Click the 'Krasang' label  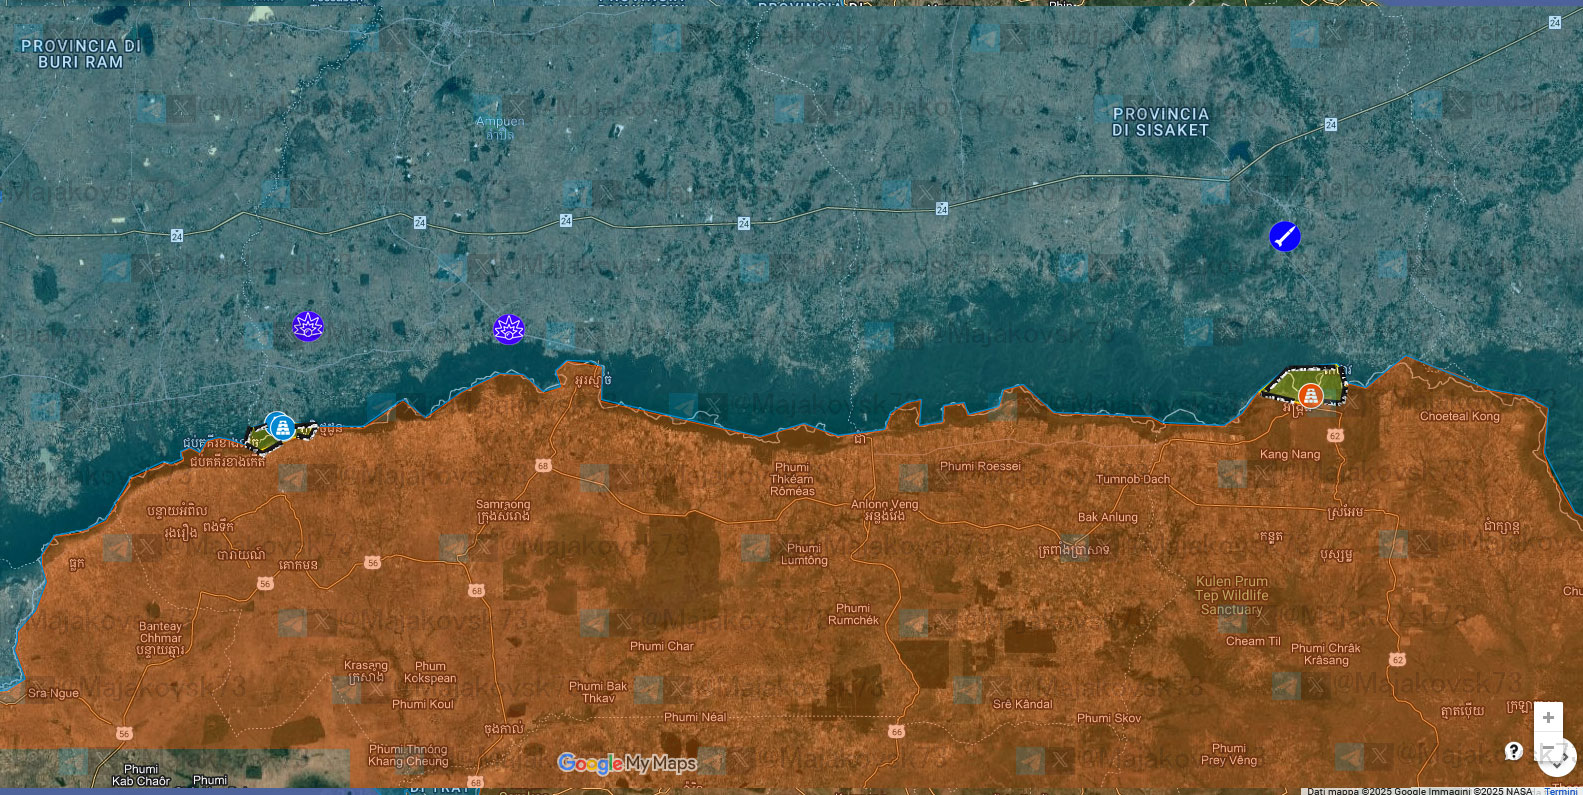click(366, 665)
